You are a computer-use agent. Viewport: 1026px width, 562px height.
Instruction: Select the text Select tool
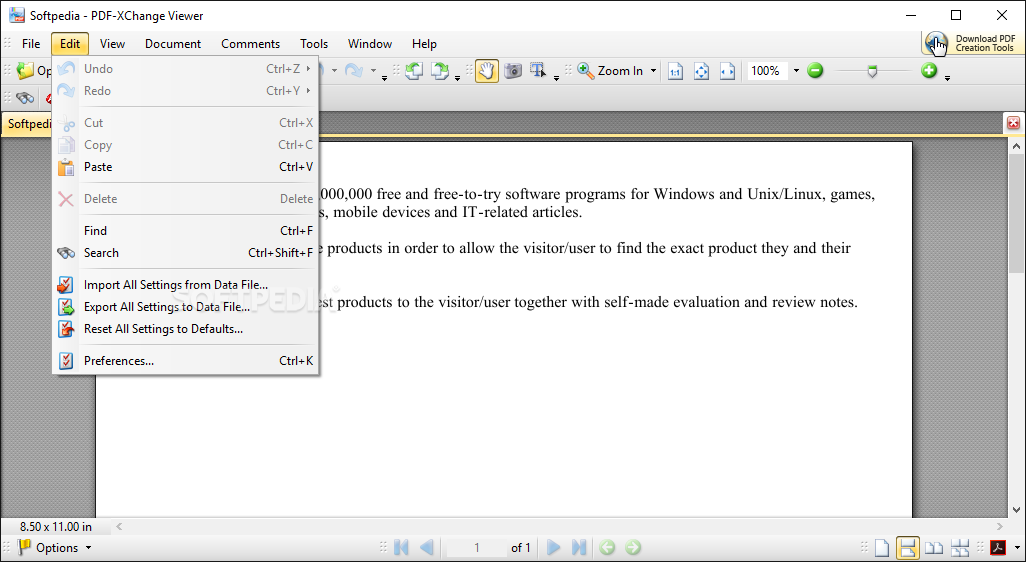pos(538,71)
